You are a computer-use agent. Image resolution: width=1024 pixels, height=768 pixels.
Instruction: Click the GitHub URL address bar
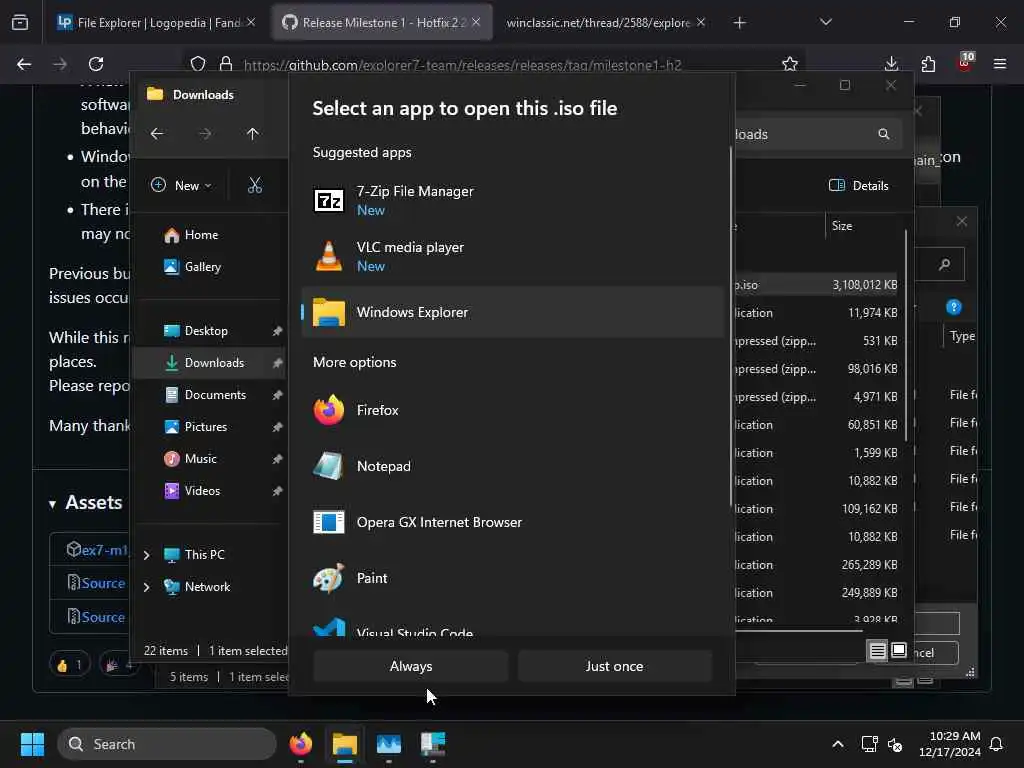(462, 65)
